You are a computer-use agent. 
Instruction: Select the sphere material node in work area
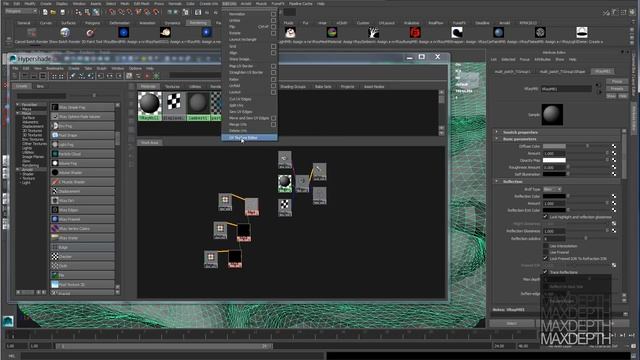[x=285, y=183]
